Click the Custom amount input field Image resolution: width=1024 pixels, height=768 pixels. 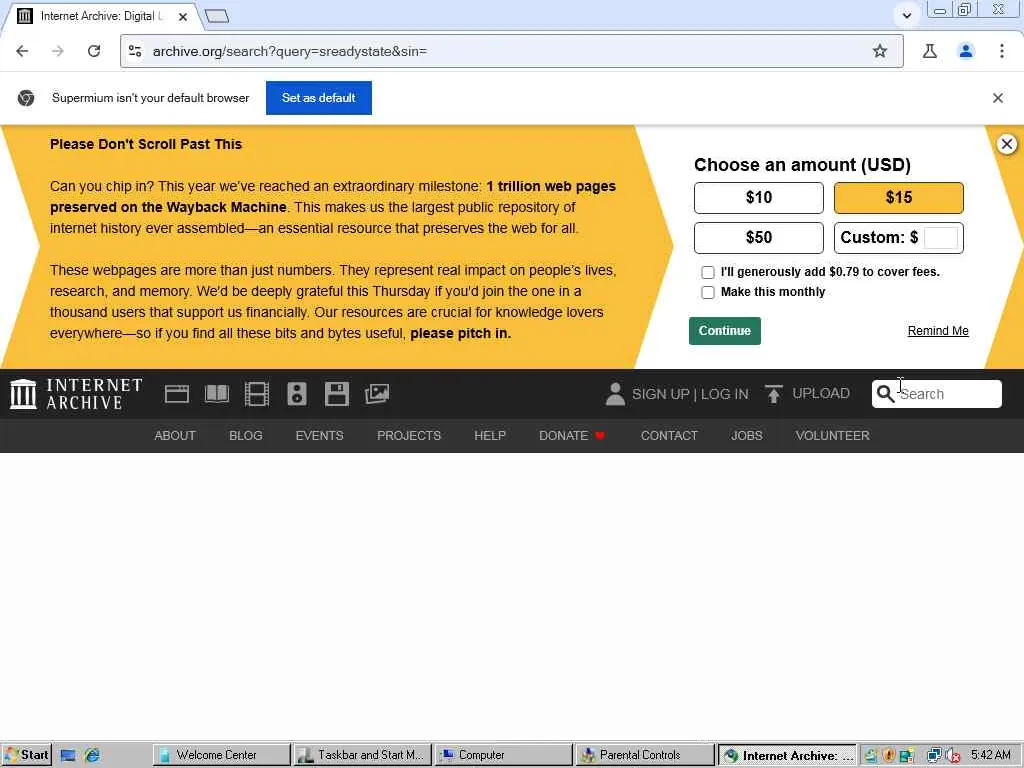pos(940,238)
